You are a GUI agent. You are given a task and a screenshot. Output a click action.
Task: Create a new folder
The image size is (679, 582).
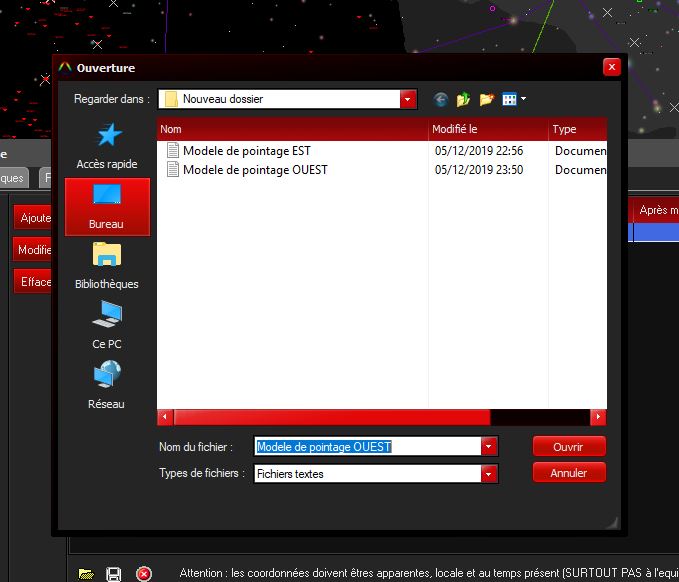(x=487, y=99)
